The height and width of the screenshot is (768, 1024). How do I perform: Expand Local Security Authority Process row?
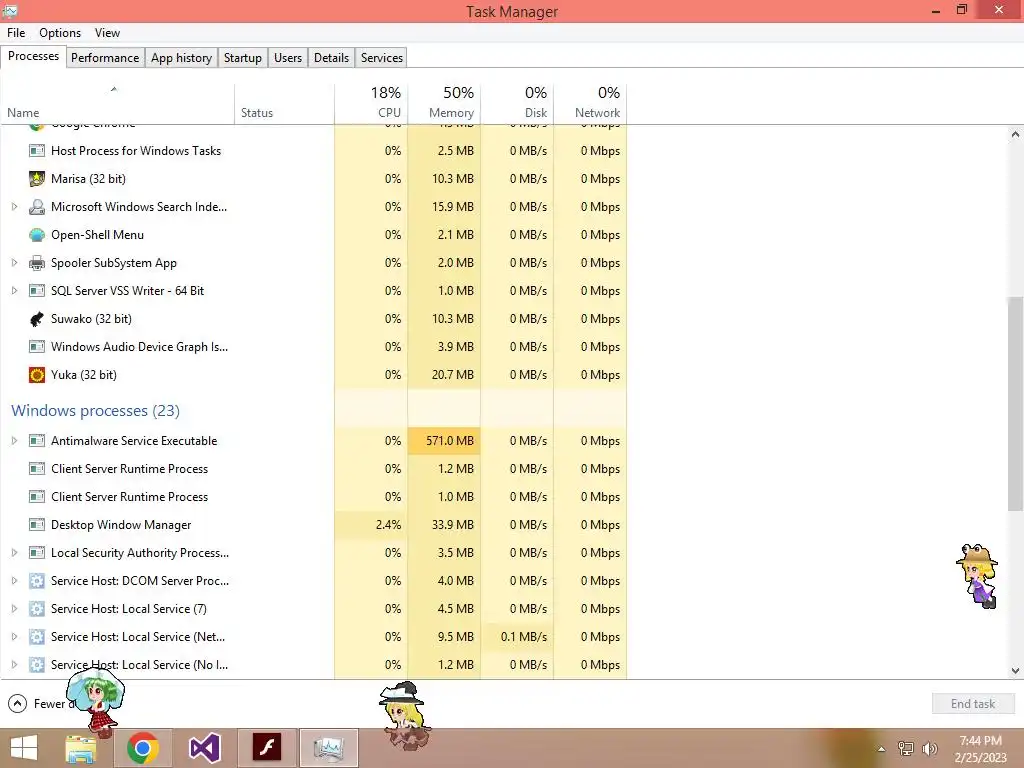(14, 552)
